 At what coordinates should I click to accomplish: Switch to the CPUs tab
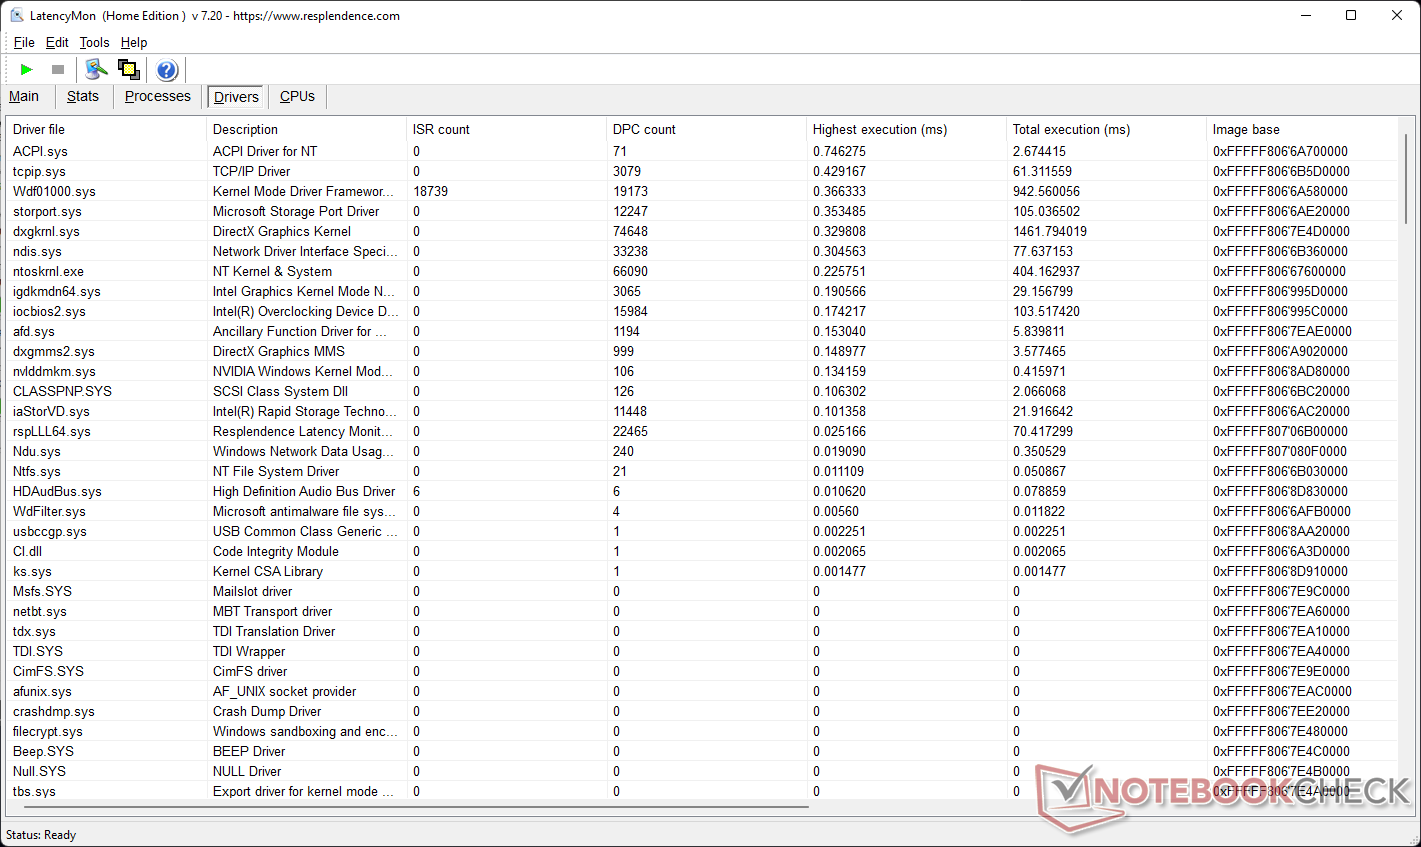click(x=297, y=96)
